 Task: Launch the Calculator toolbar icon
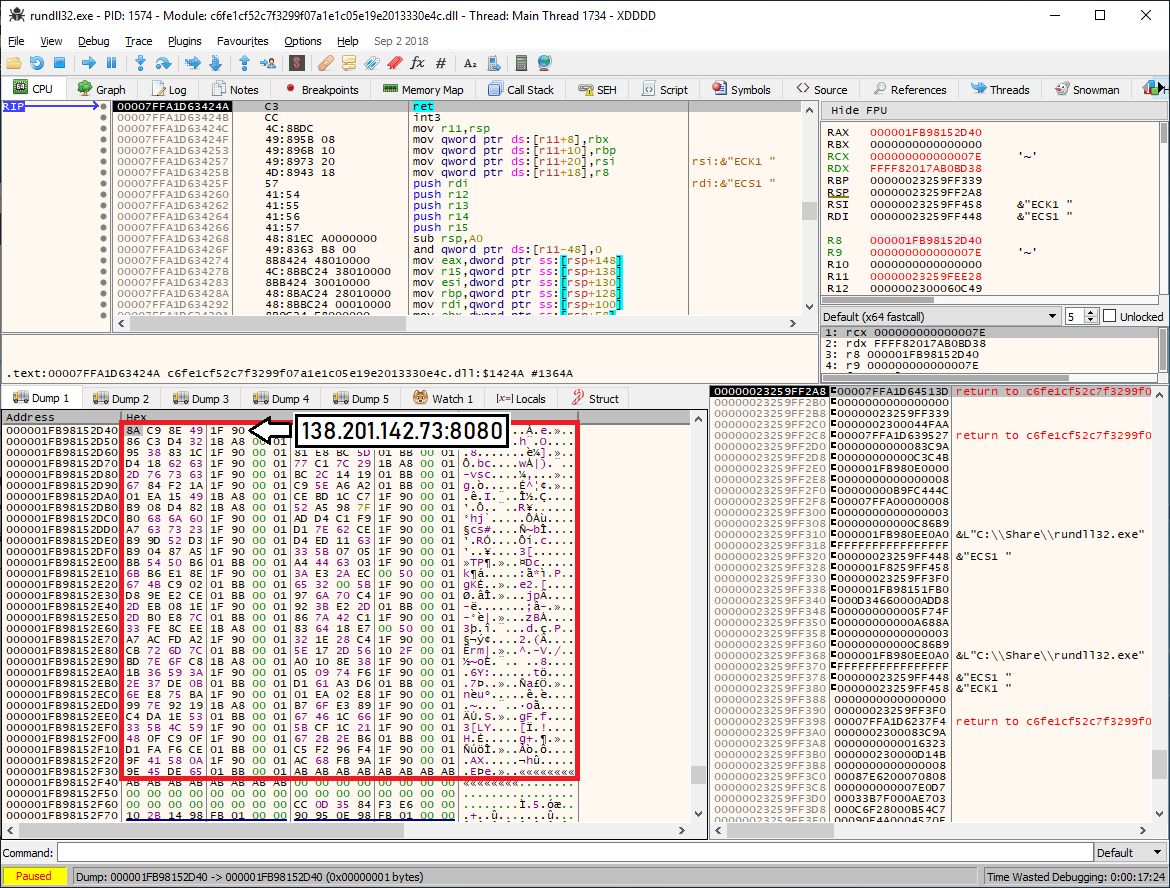(521, 63)
